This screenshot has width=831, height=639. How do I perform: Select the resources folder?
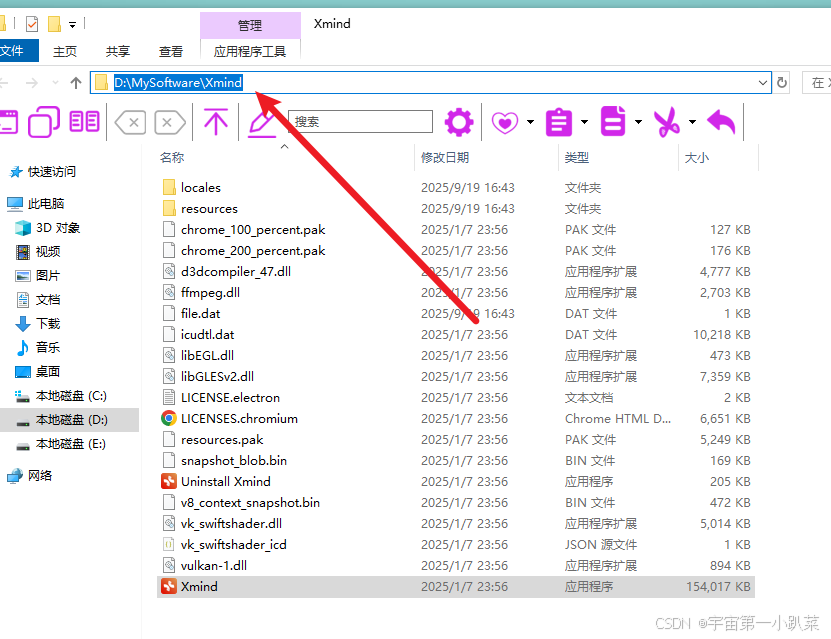coord(456,209)
